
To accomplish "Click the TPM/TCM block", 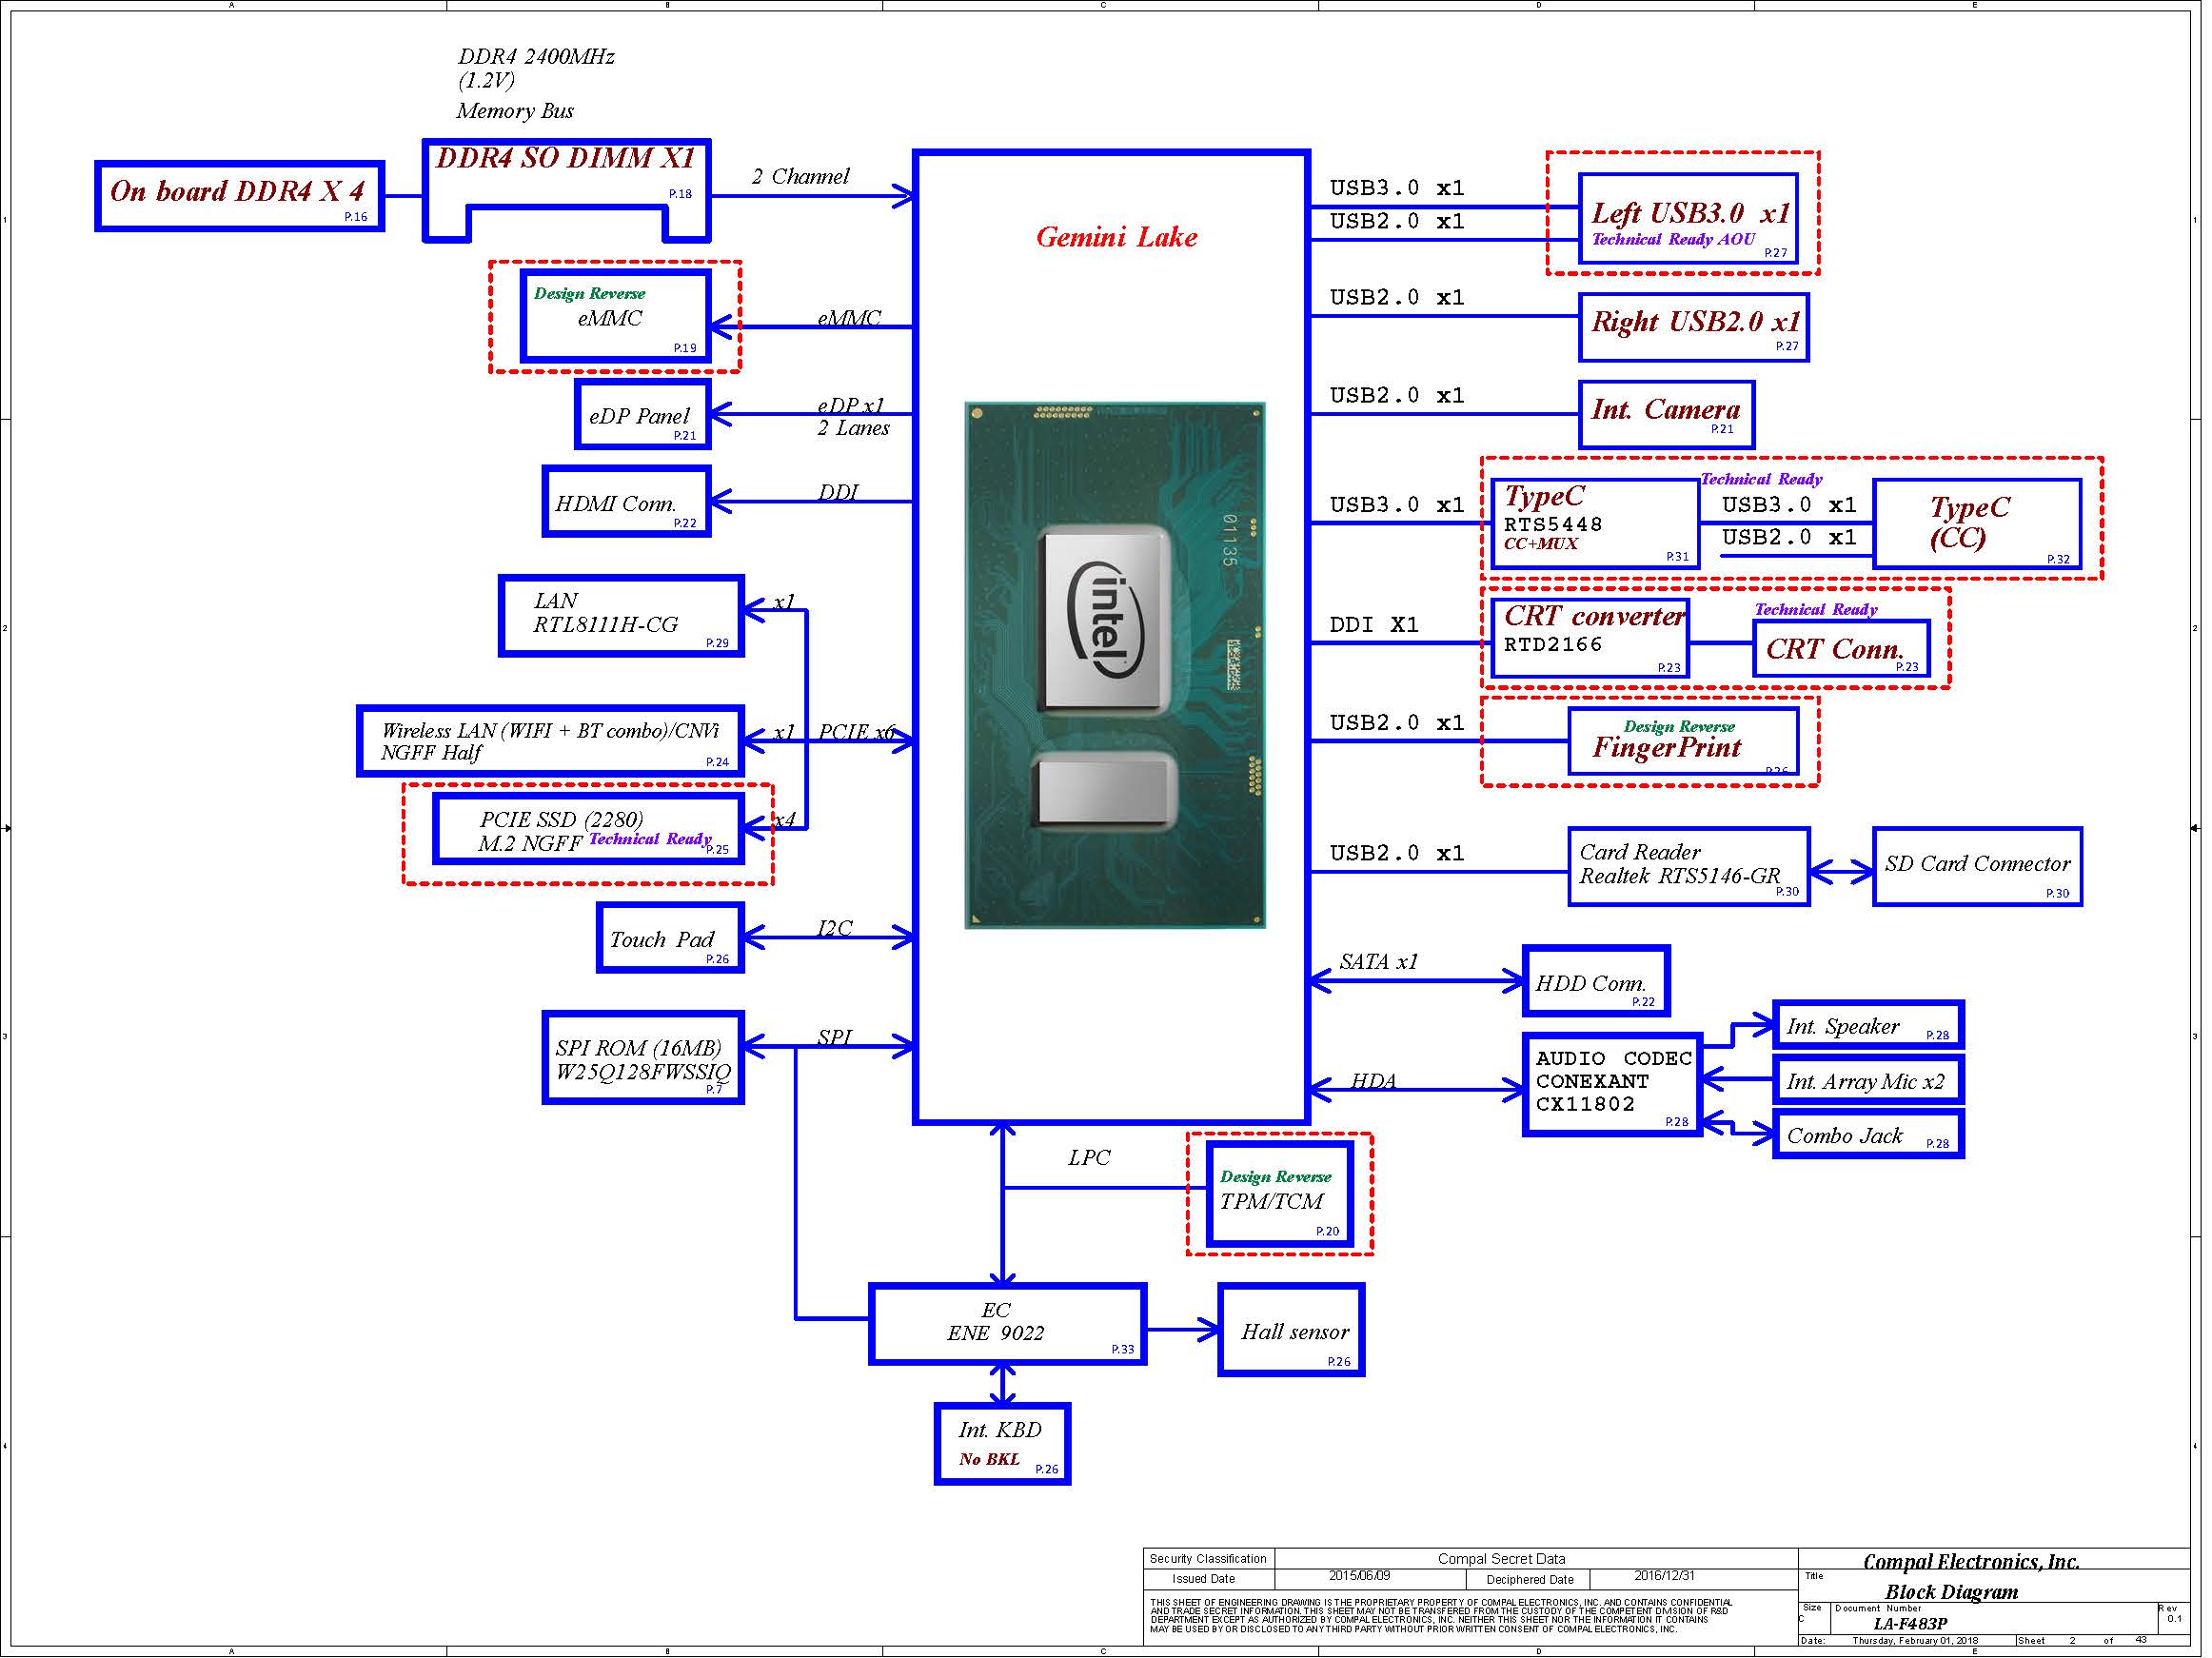I will click(x=1280, y=1194).
